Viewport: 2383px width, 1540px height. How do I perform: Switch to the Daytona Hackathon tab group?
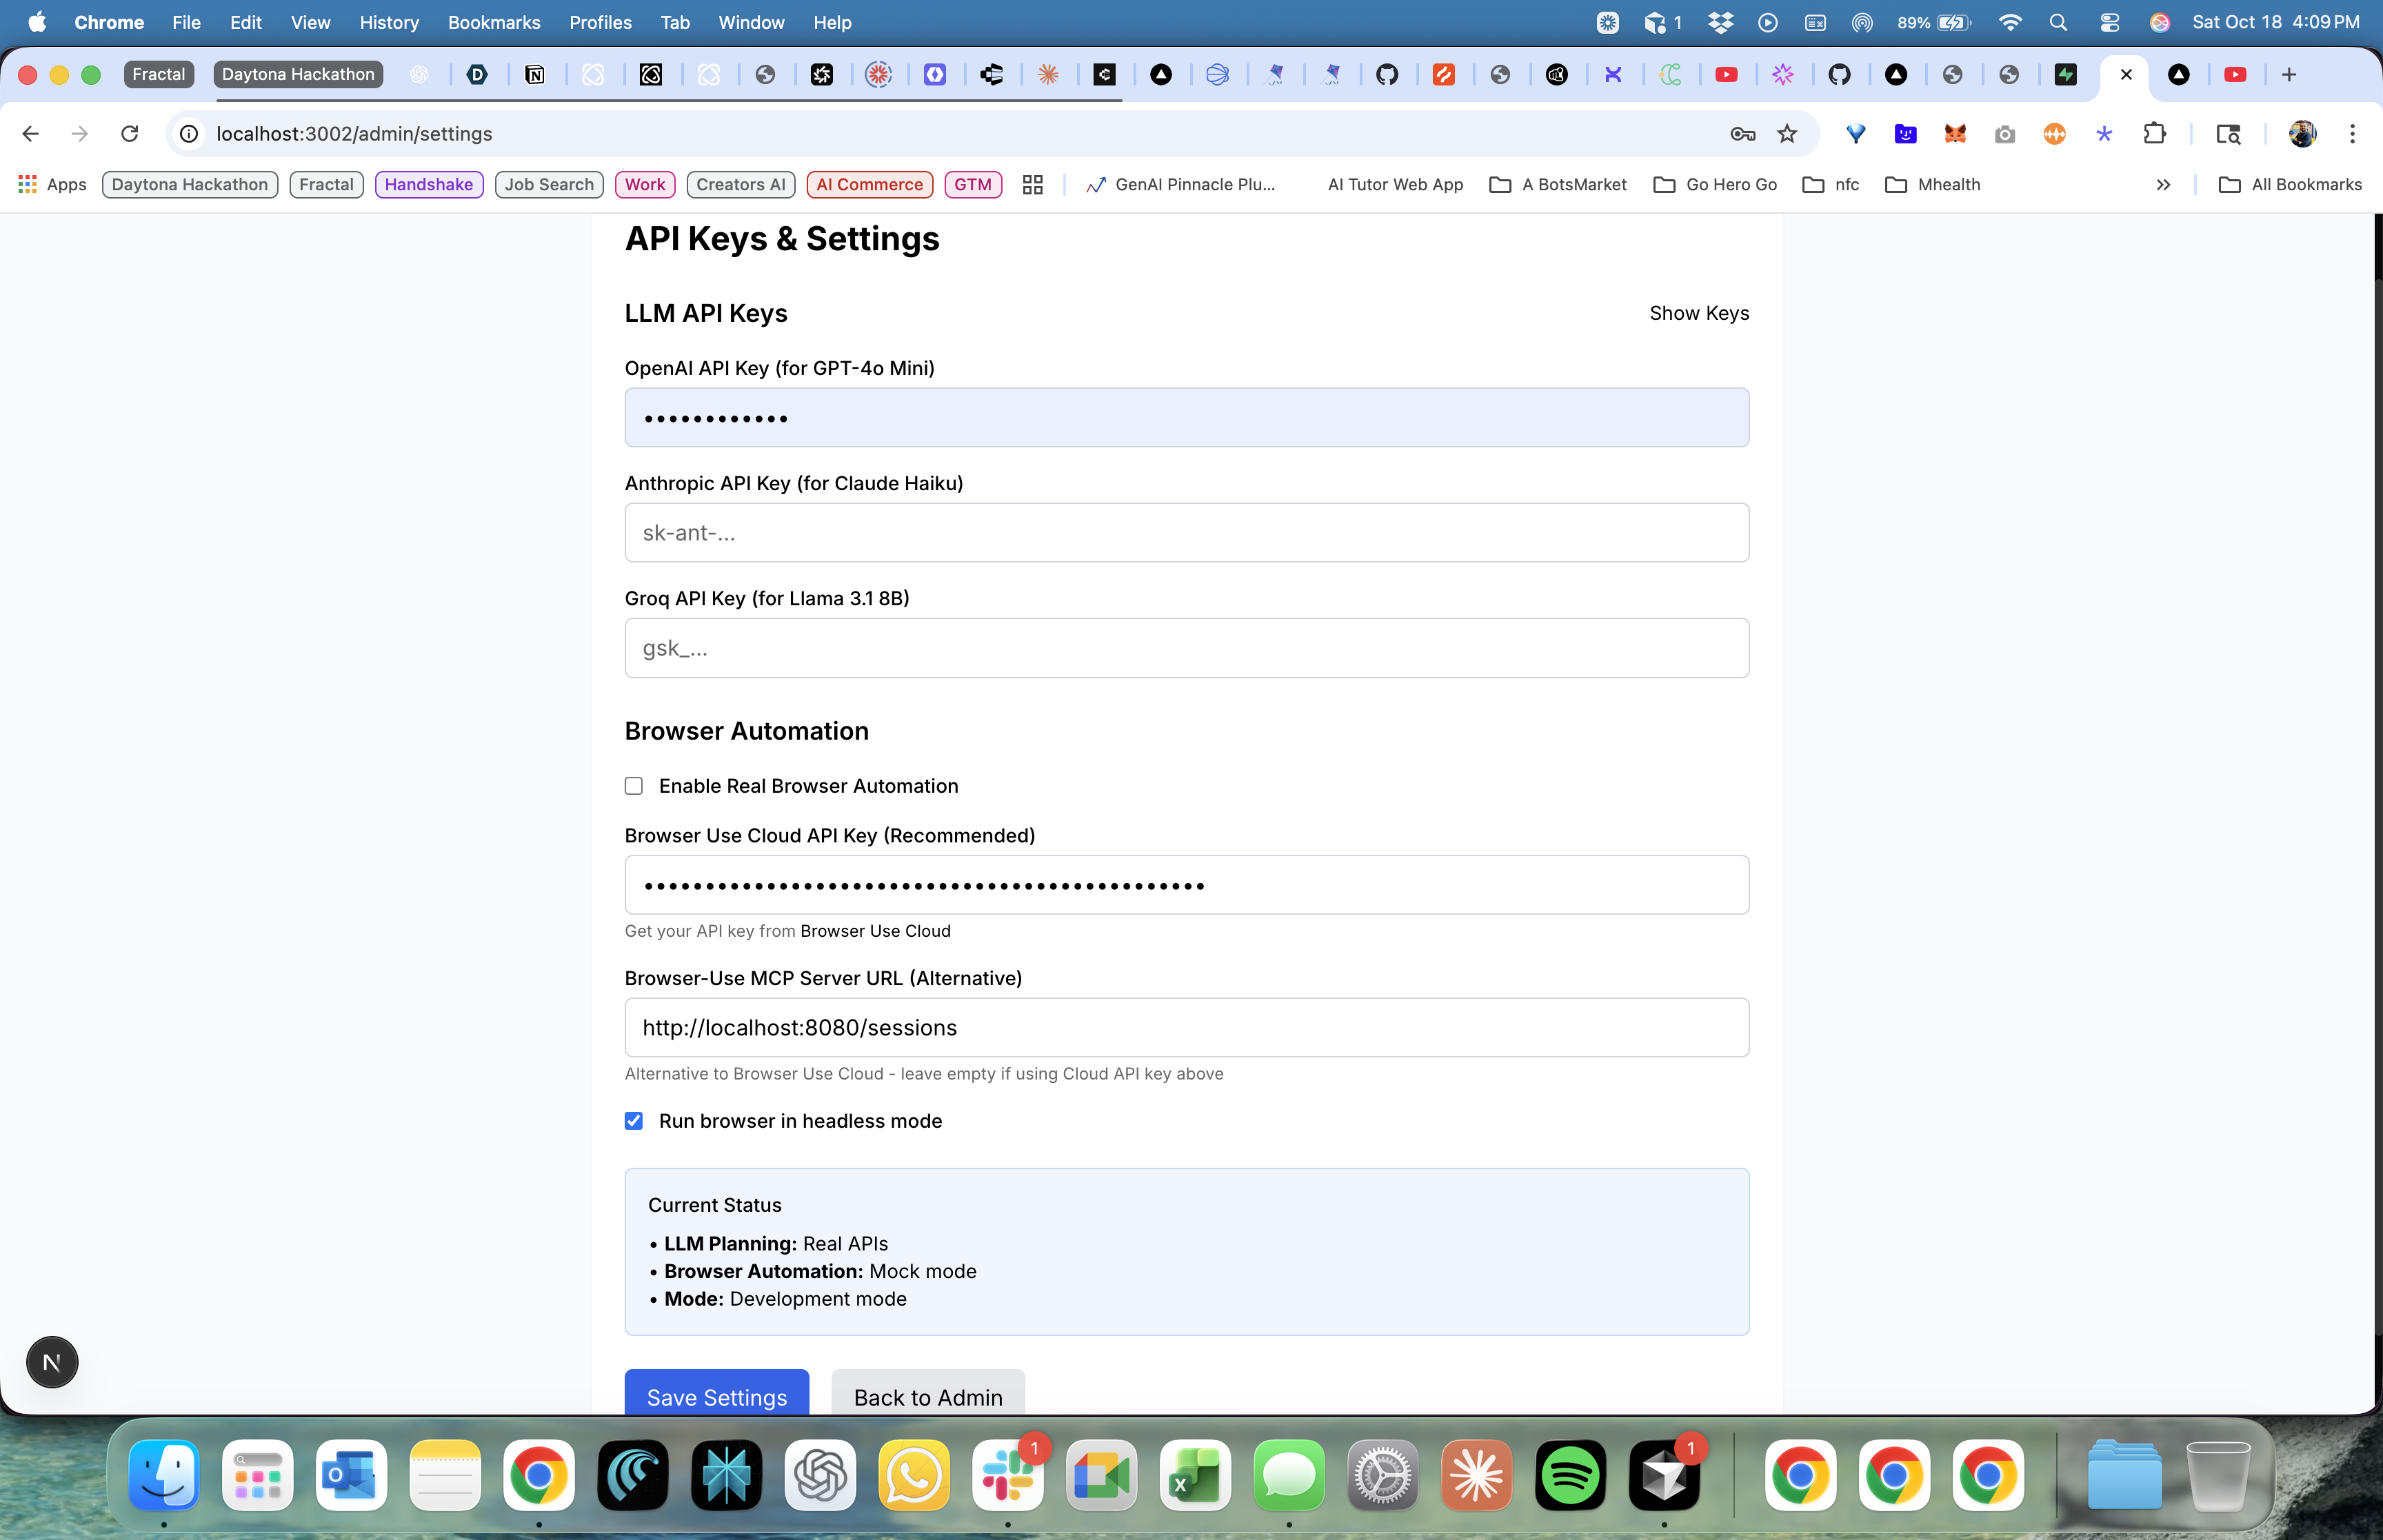(297, 74)
